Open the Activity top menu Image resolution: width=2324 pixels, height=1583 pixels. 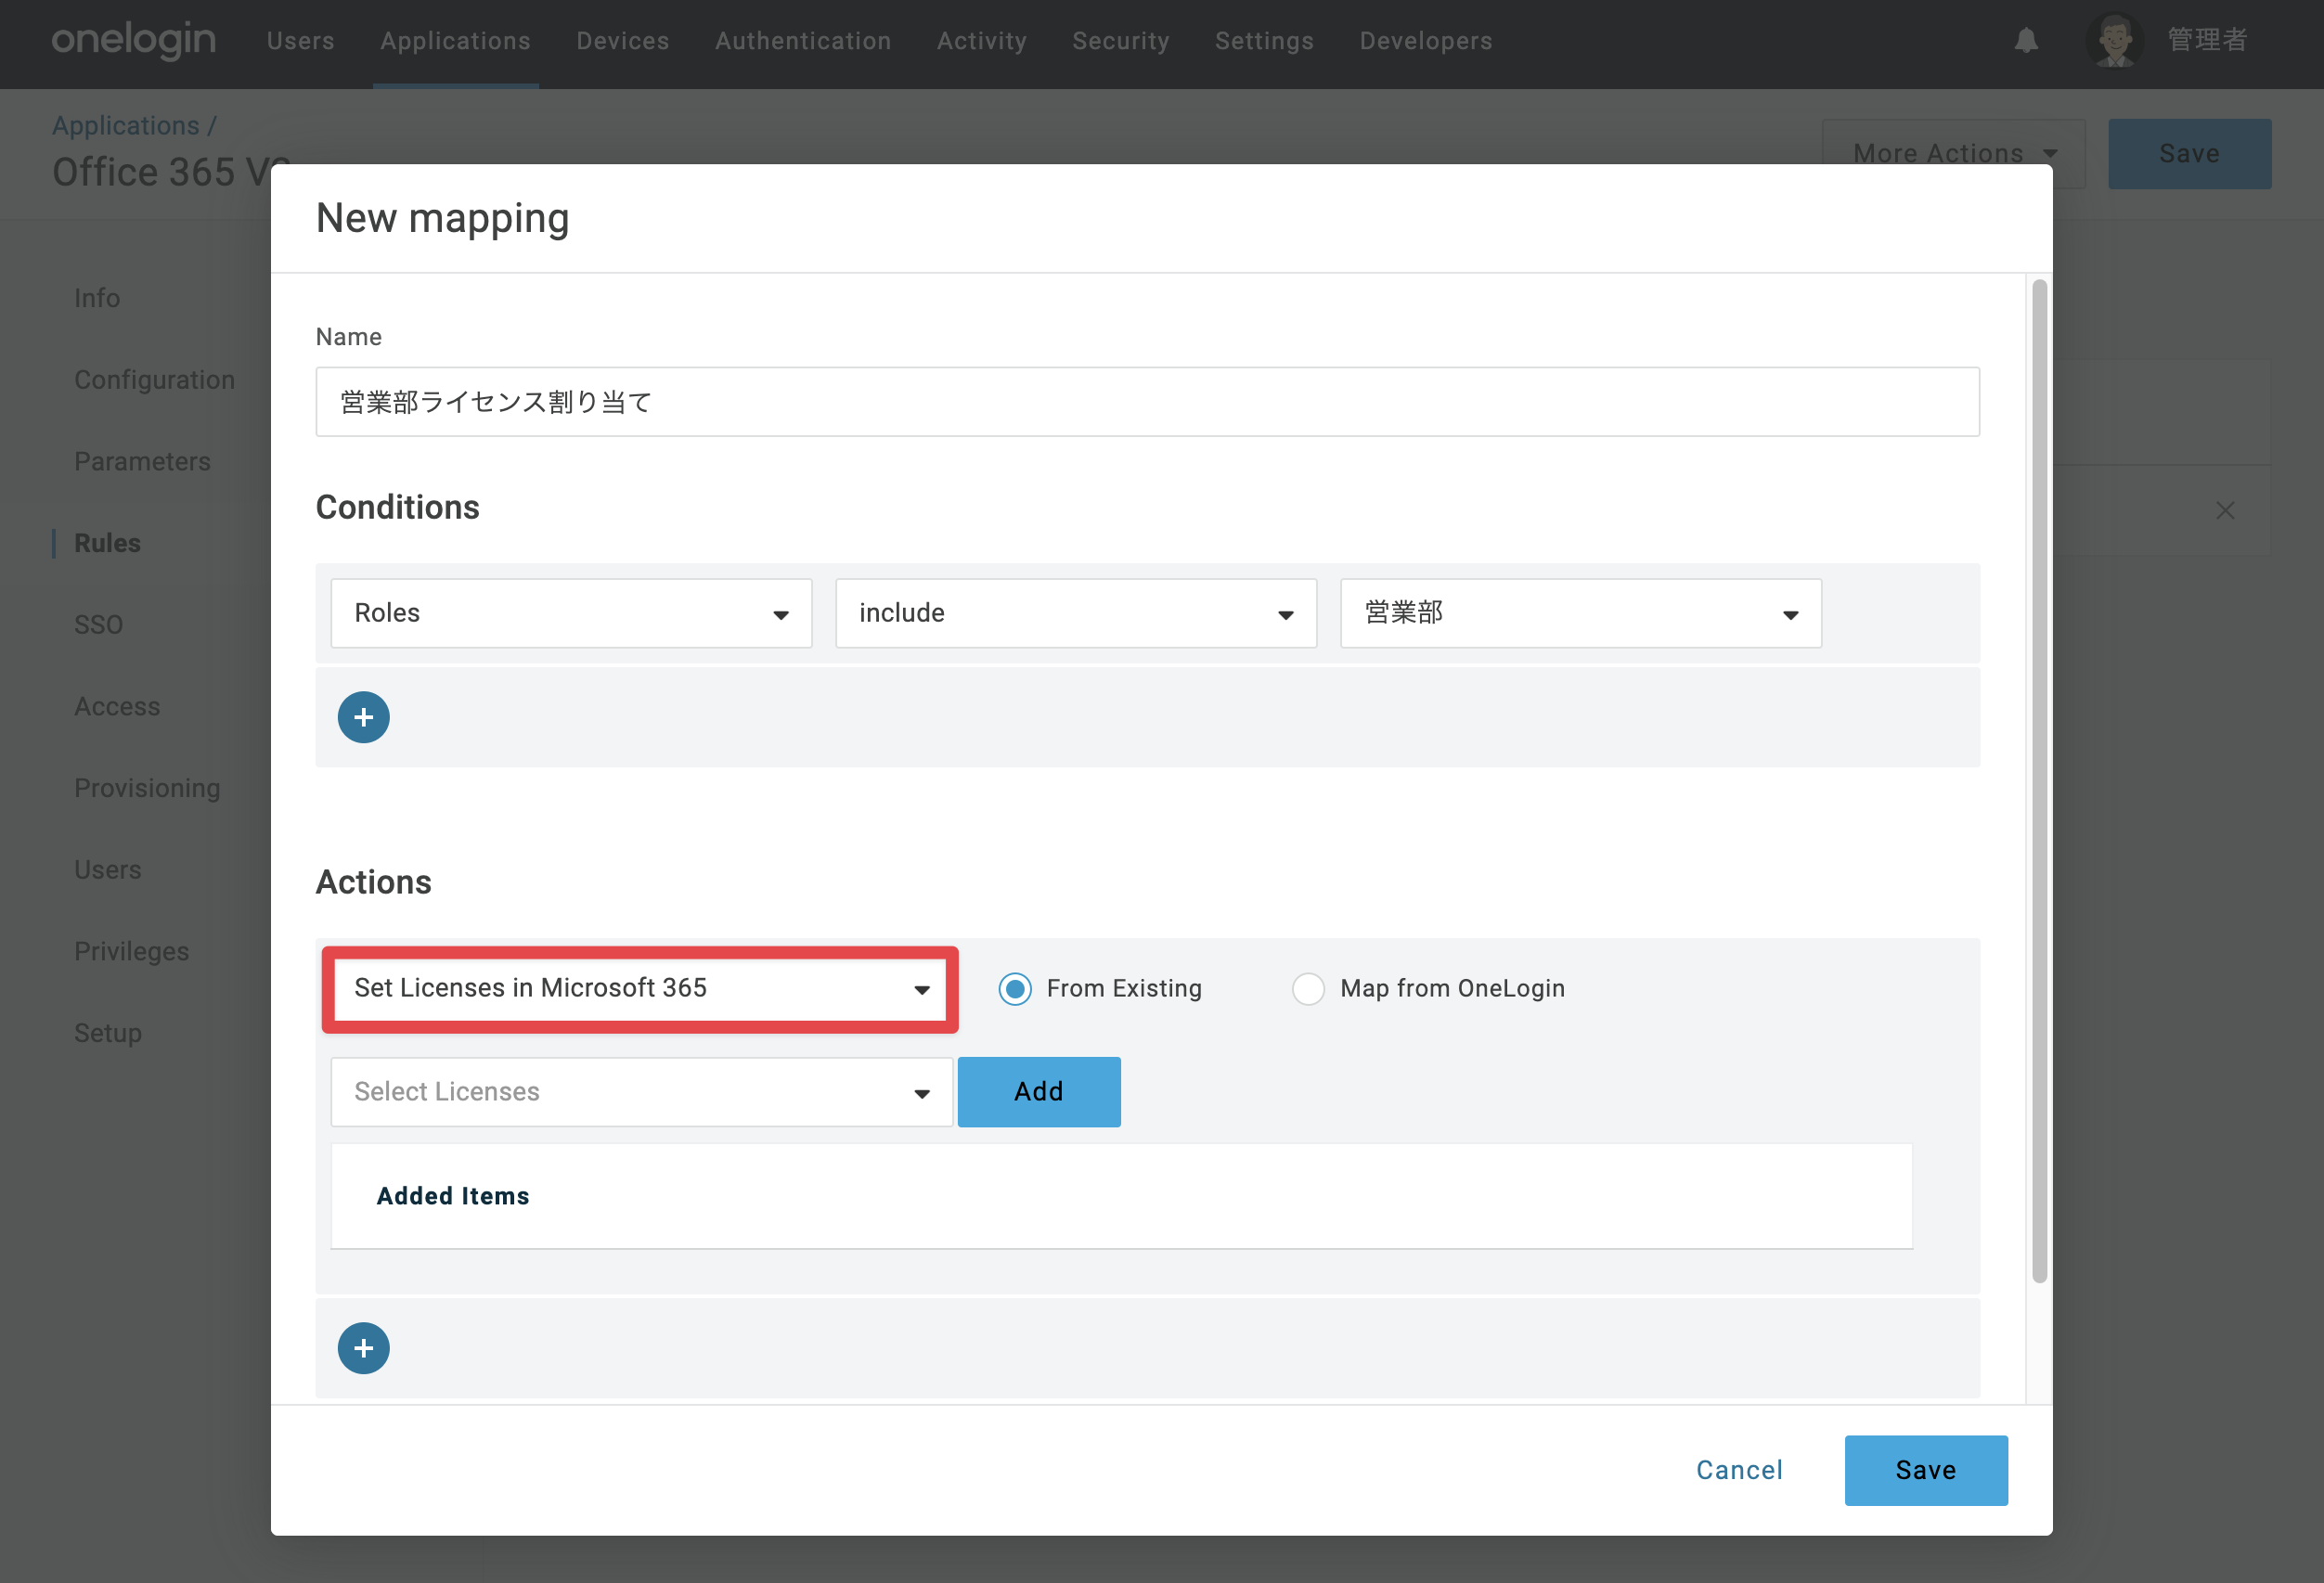982,40
